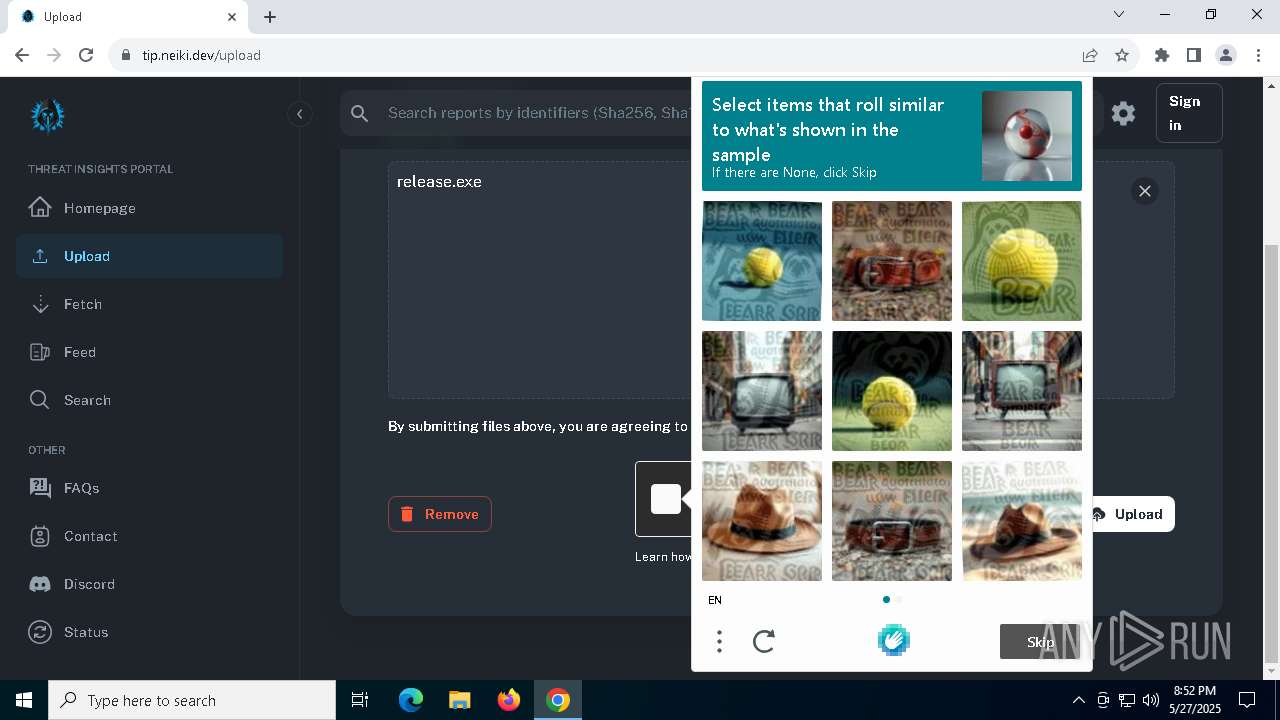This screenshot has height=720, width=1280.
Task: Launch Microsoft Edge from taskbar
Action: pyautogui.click(x=411, y=700)
